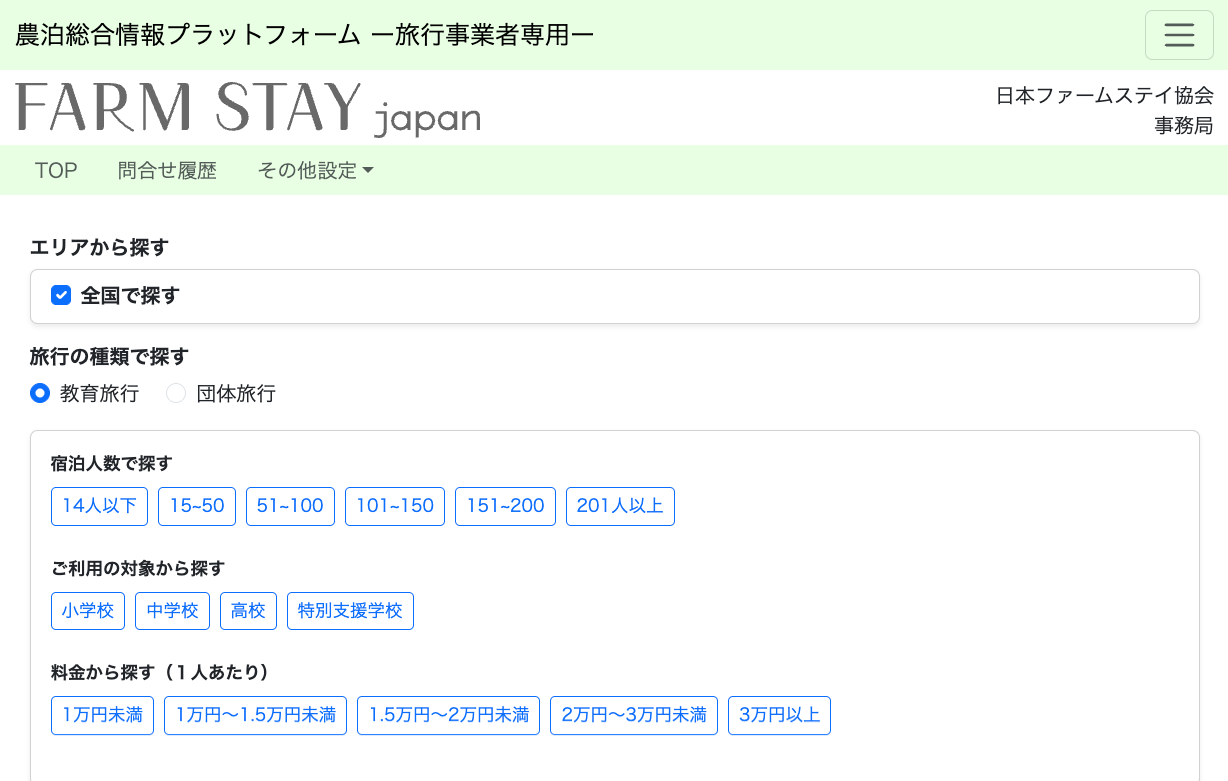Open the hamburger navigation menu
Viewport: 1228px width, 781px height.
click(1179, 35)
